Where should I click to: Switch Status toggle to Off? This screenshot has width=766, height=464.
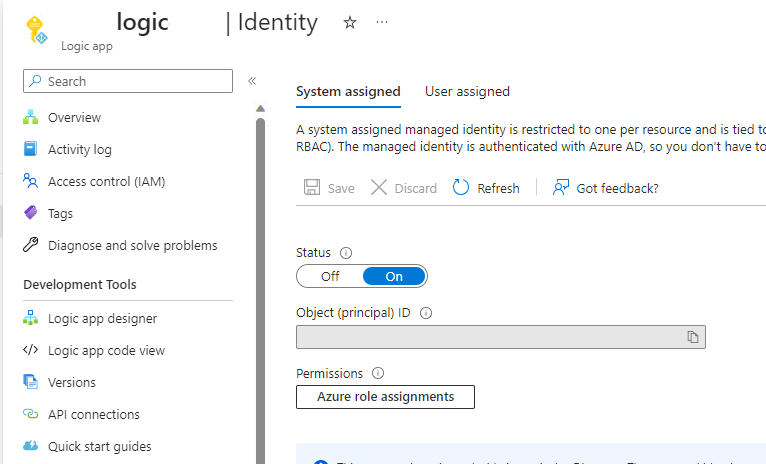[x=330, y=276]
